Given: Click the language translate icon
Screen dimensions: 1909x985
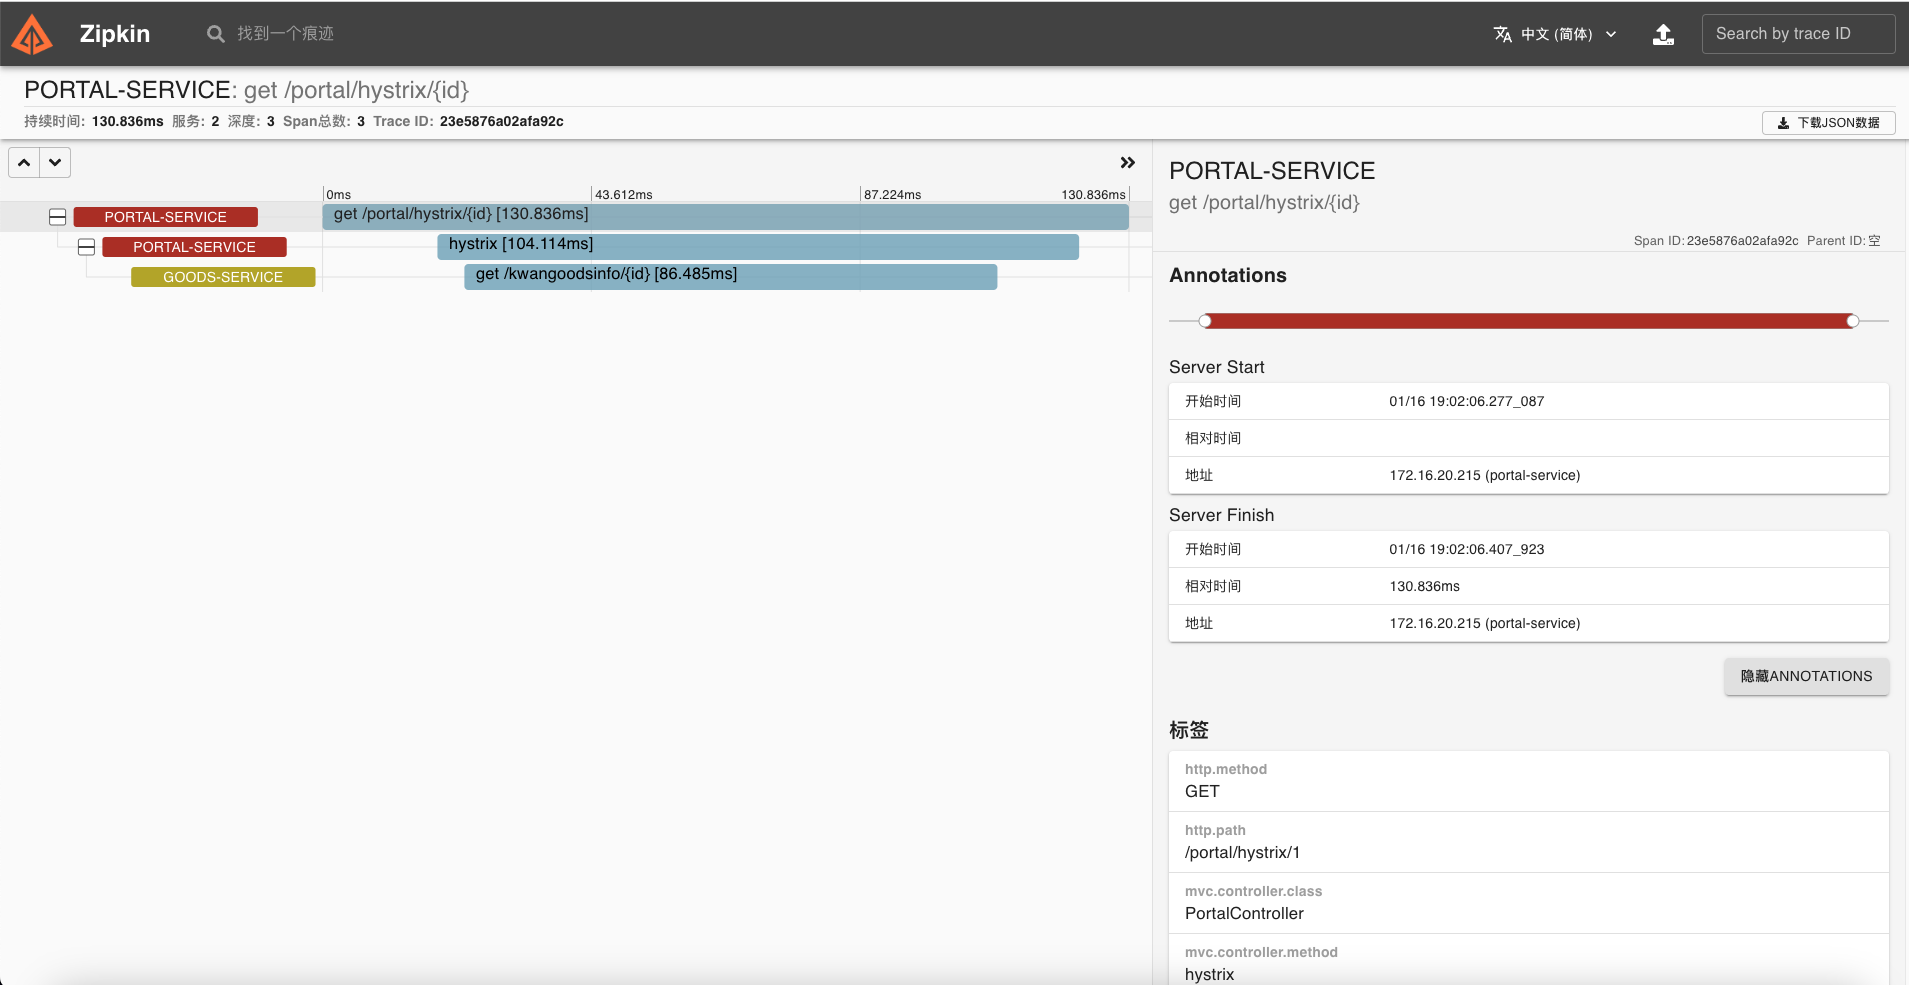Looking at the screenshot, I should pos(1502,34).
